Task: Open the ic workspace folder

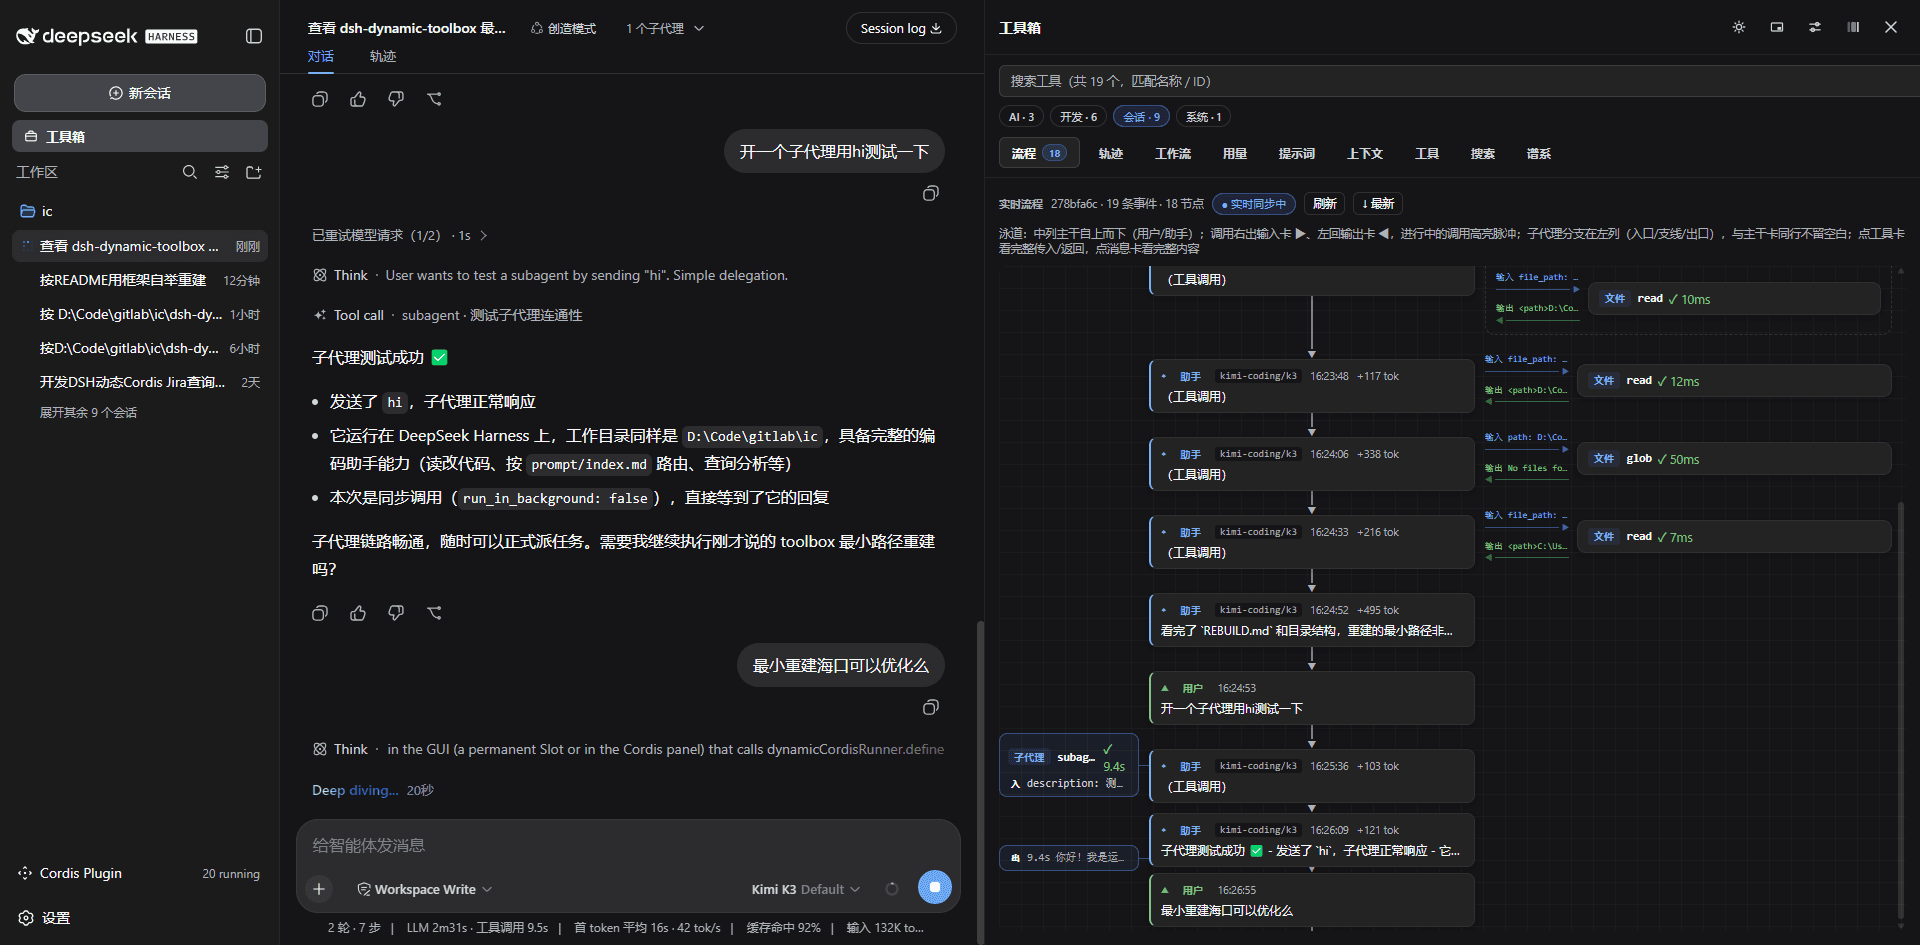Action: 140,211
